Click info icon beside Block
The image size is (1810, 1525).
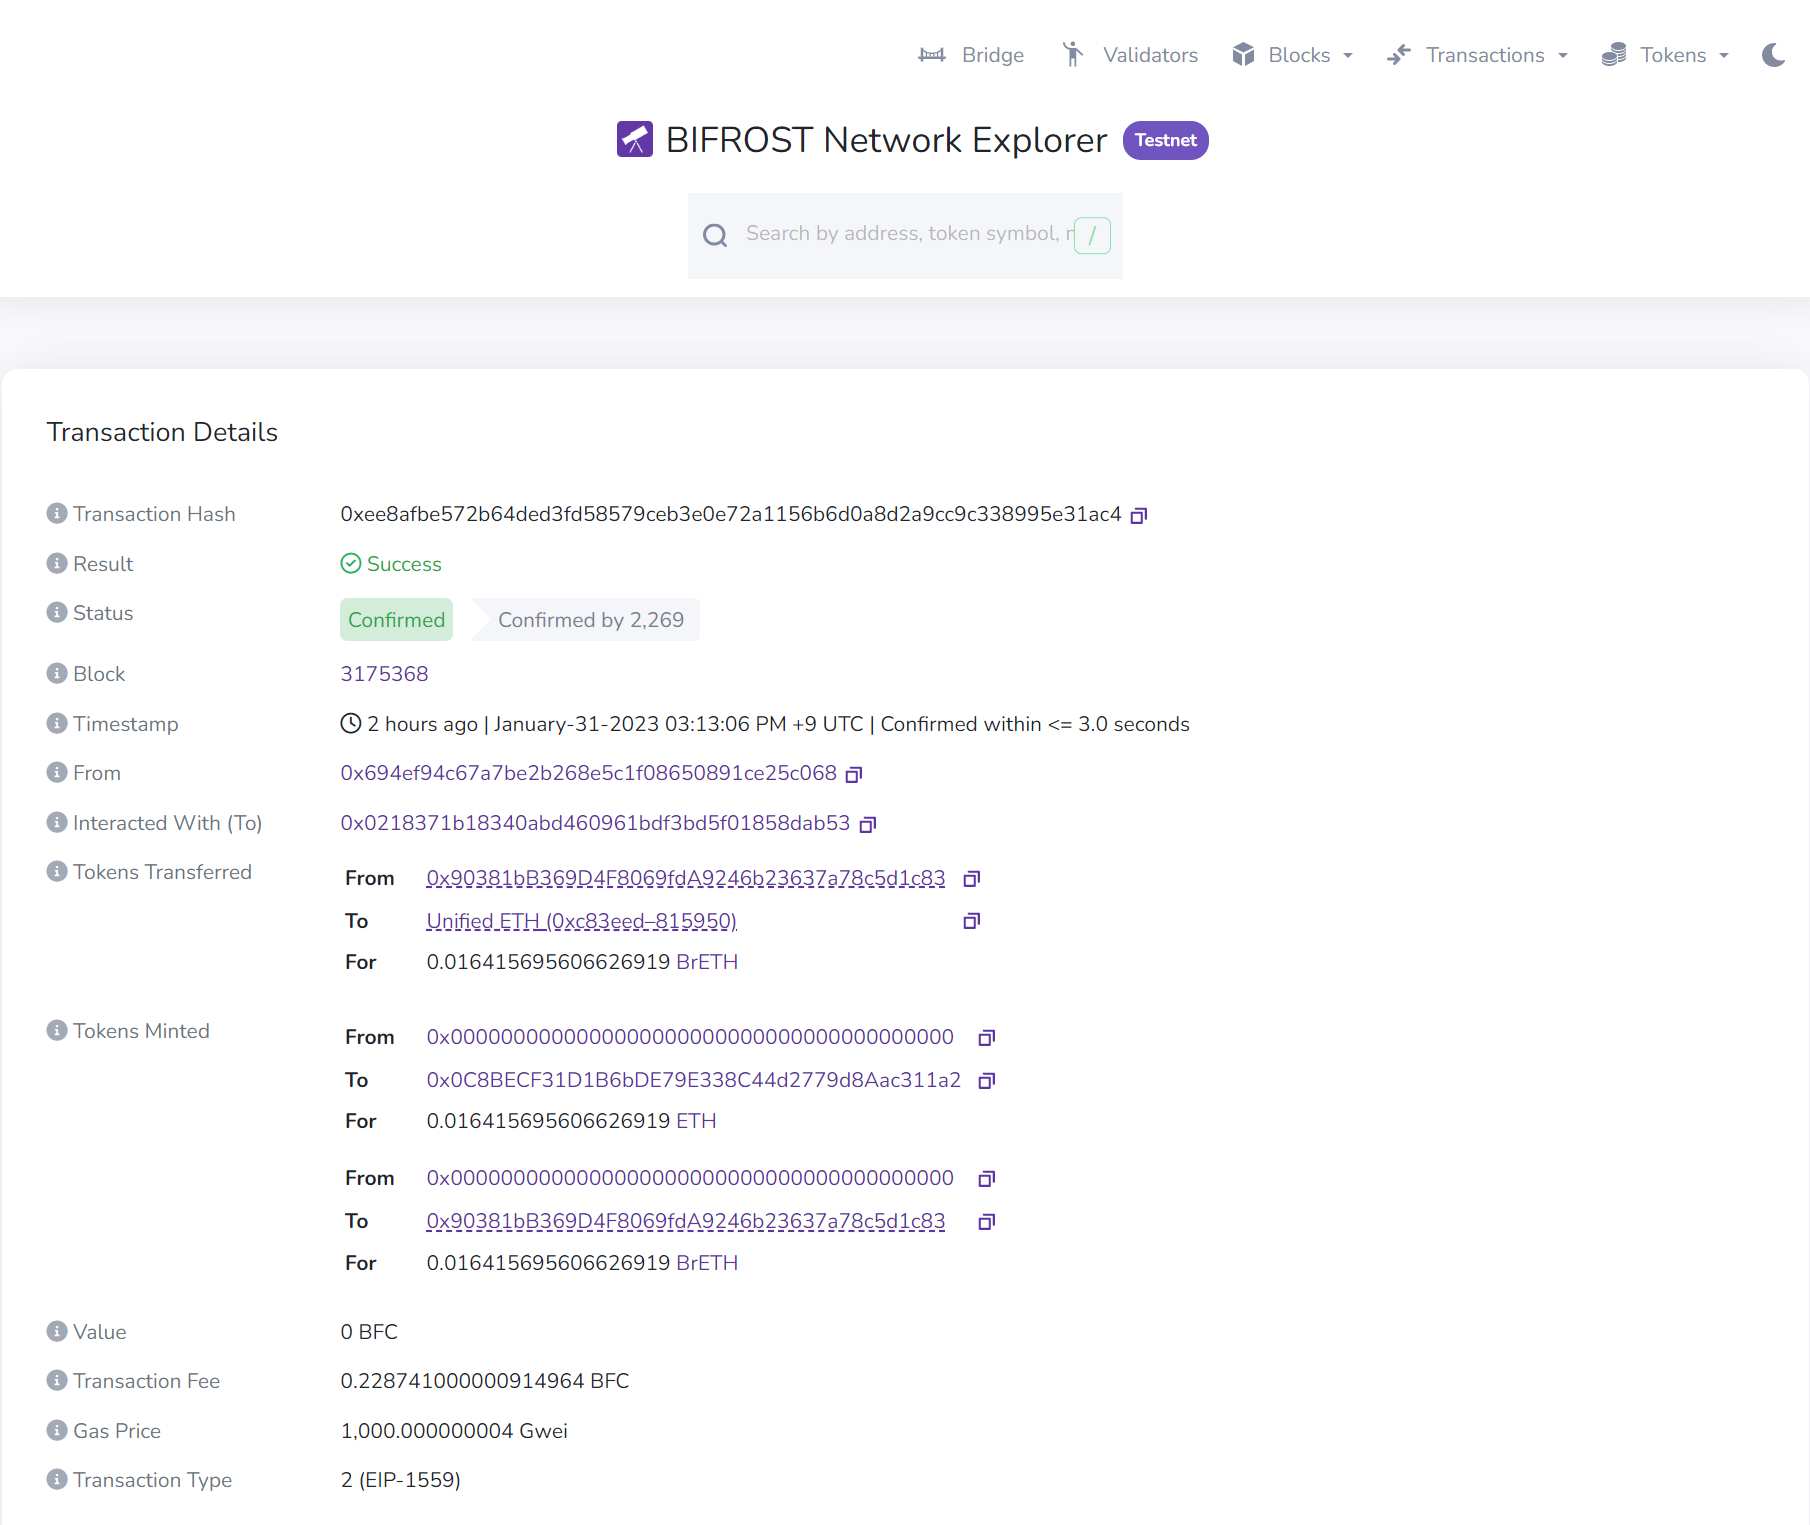[57, 673]
